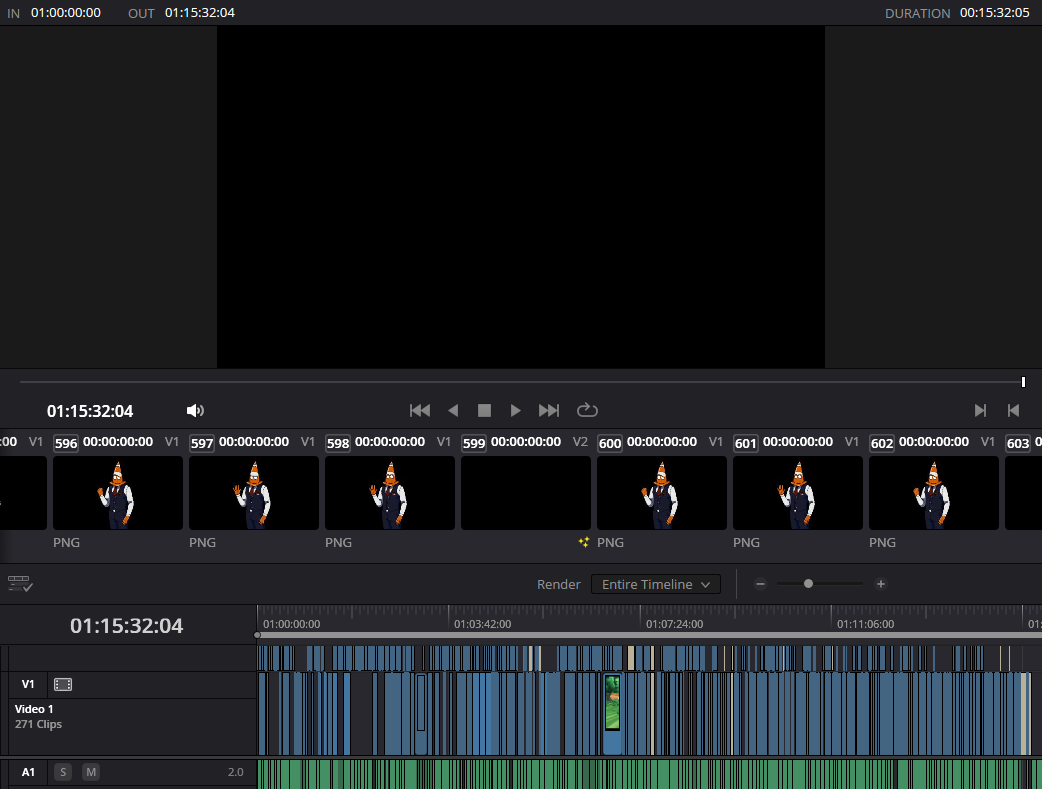The height and width of the screenshot is (789, 1042).
Task: Select clip 596 thumbnail
Action: [x=118, y=493]
